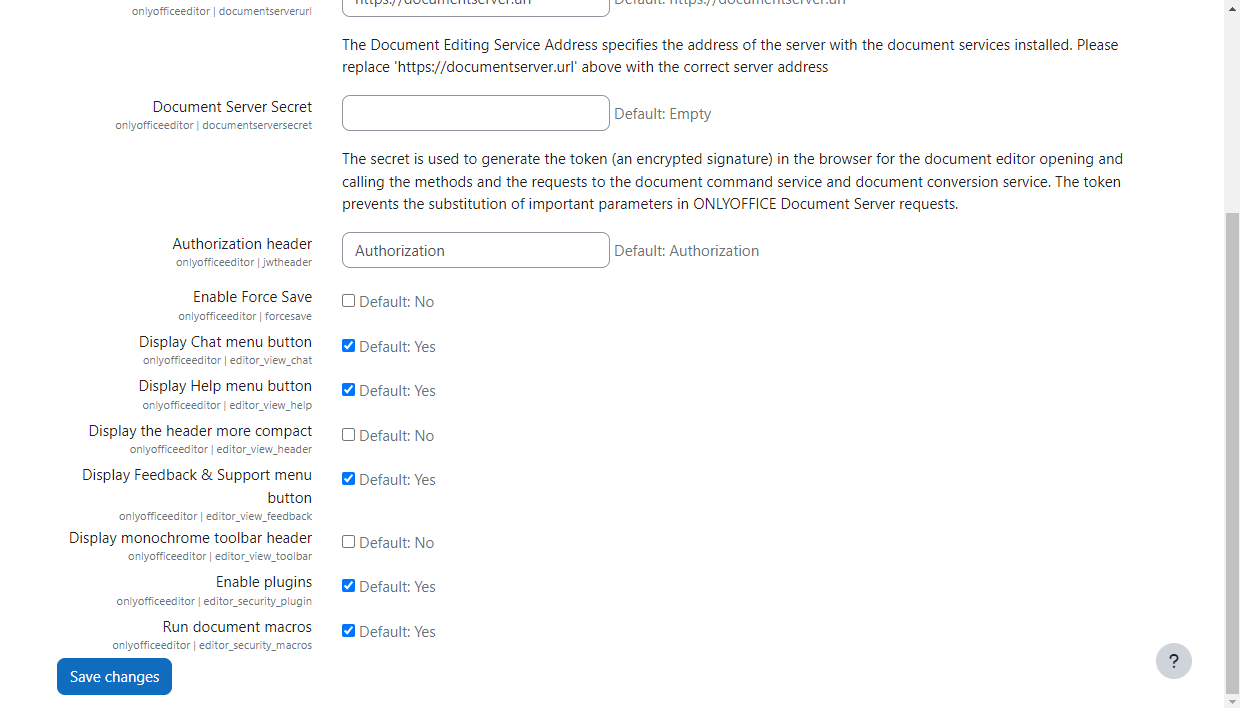Uncheck "Run document macros"
This screenshot has width=1240, height=708.
[x=348, y=630]
